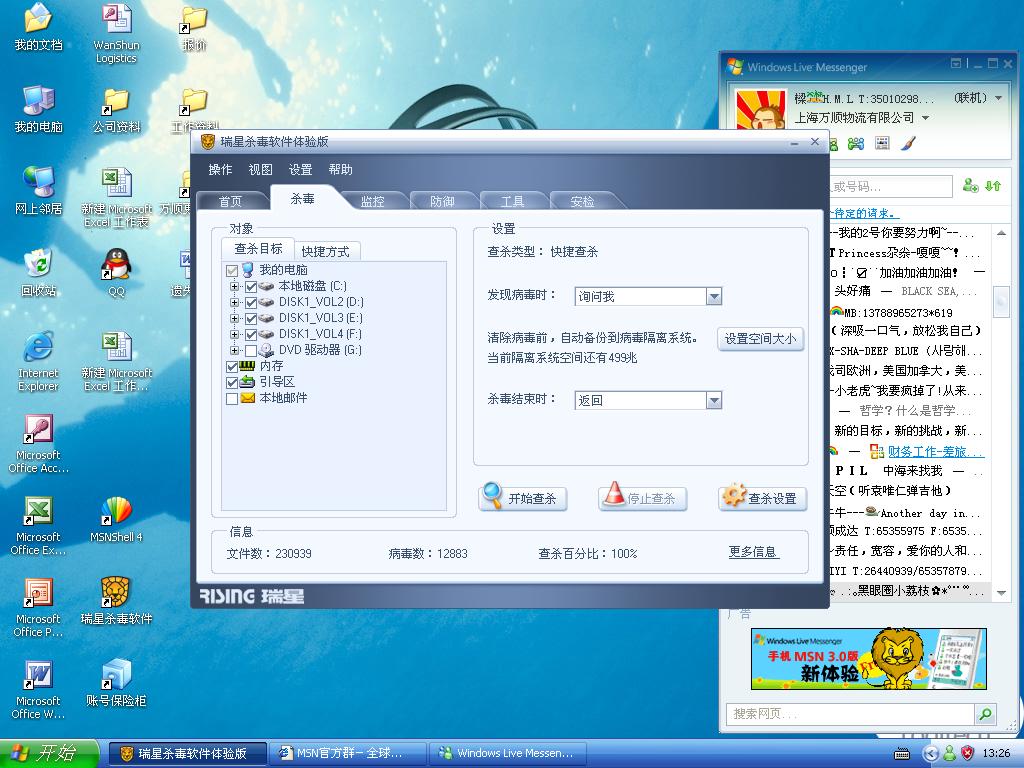Screen dimensions: 1024x768
Task: Click Messenger contact list scroll down arrow
Action: [1001, 593]
